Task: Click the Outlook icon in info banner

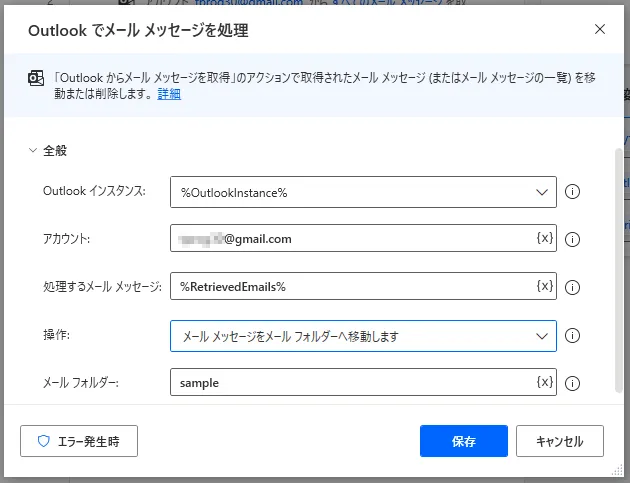Action: click(x=36, y=78)
